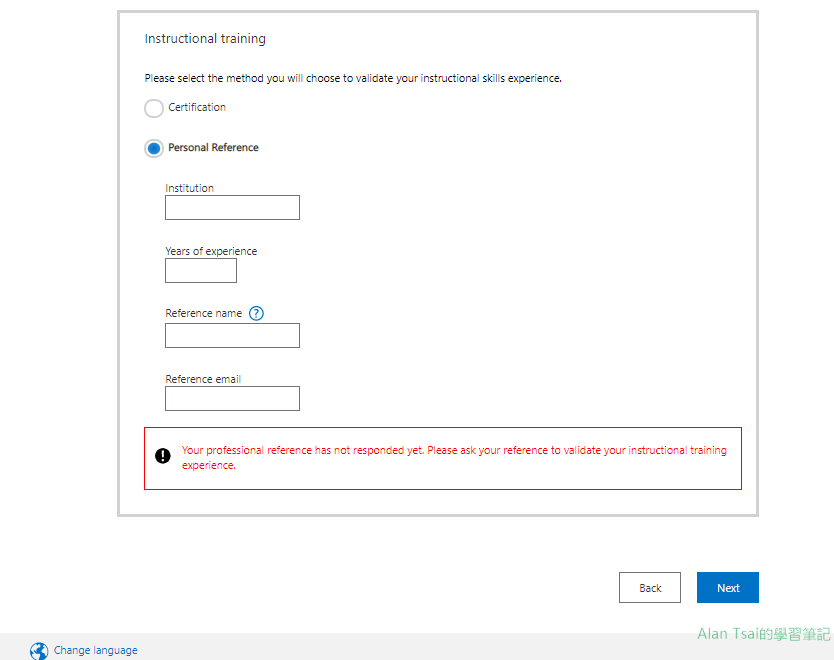
Task: Return to previous page with Back
Action: click(x=650, y=588)
